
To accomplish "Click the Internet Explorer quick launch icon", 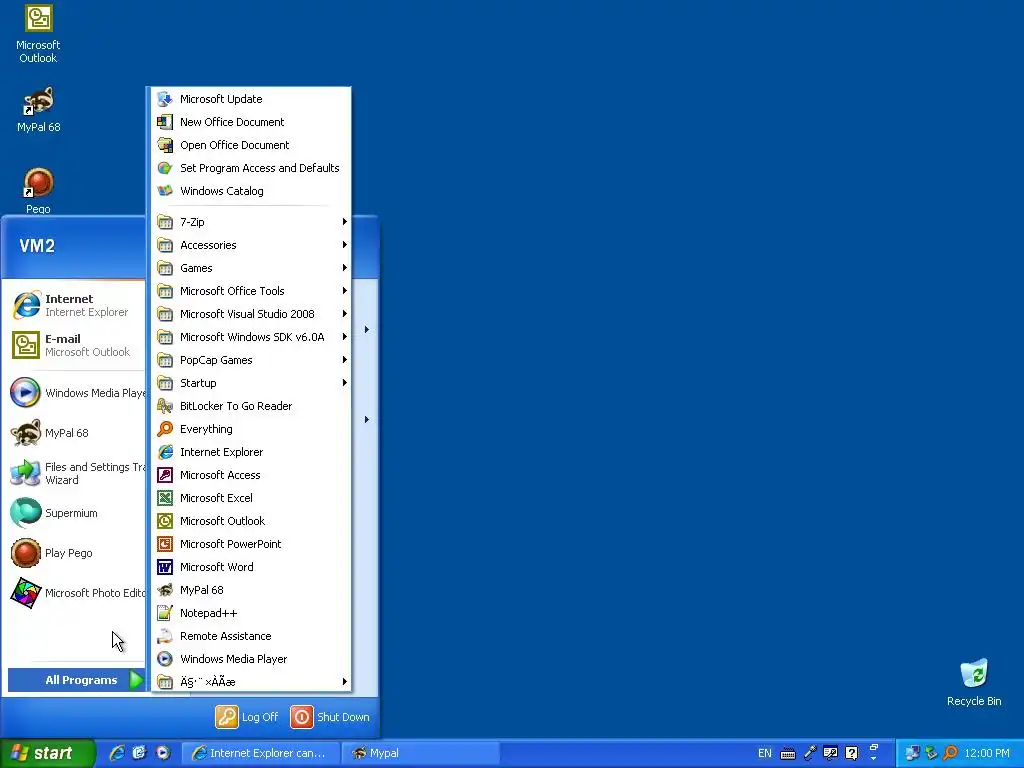I will coord(117,753).
